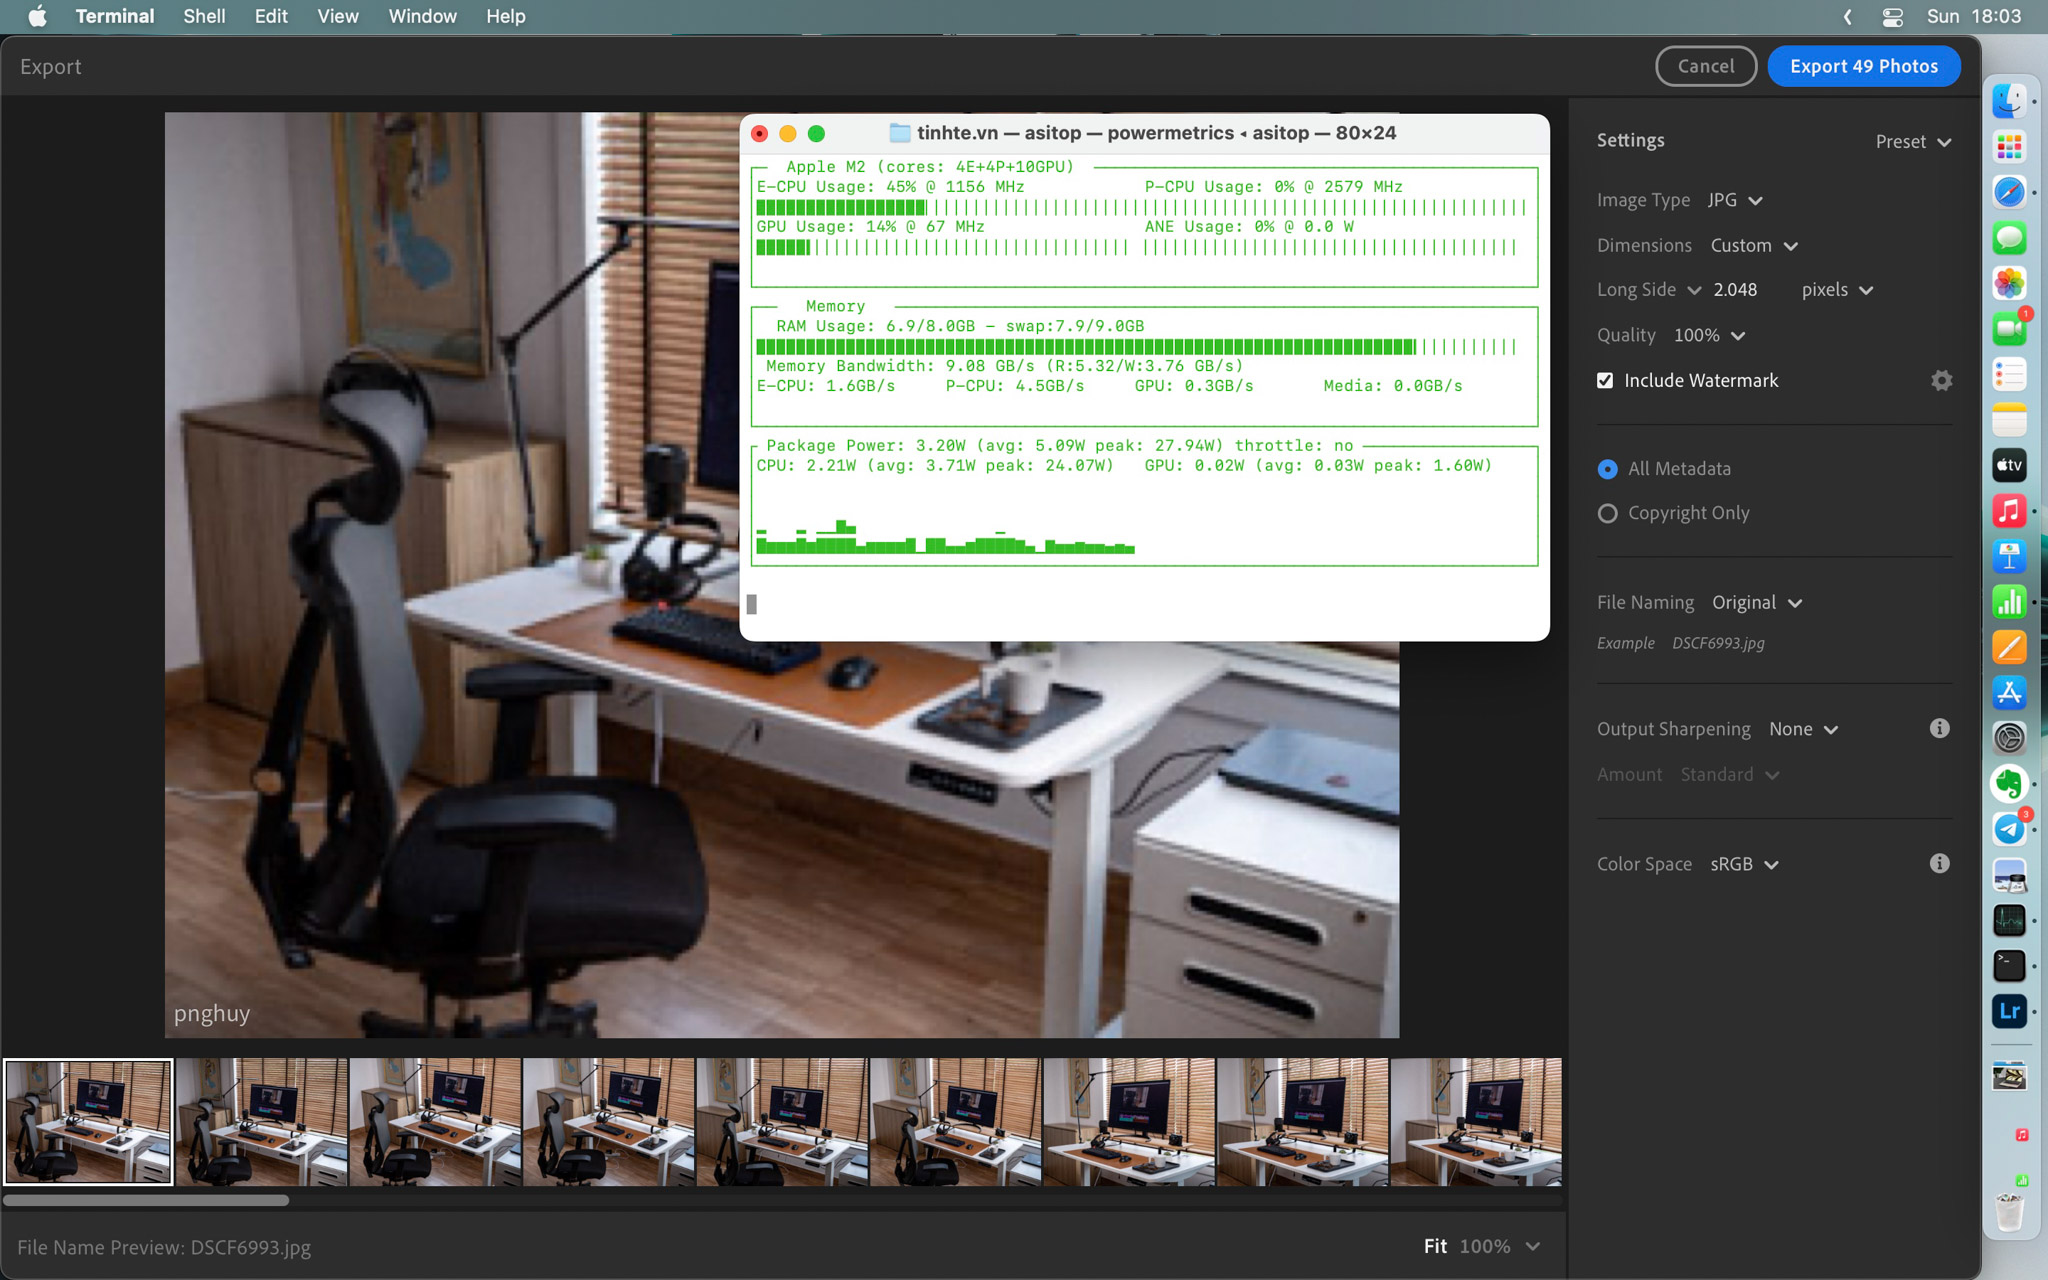Image resolution: width=2048 pixels, height=1280 pixels.
Task: Click the Export 49 Photos button
Action: (1864, 66)
